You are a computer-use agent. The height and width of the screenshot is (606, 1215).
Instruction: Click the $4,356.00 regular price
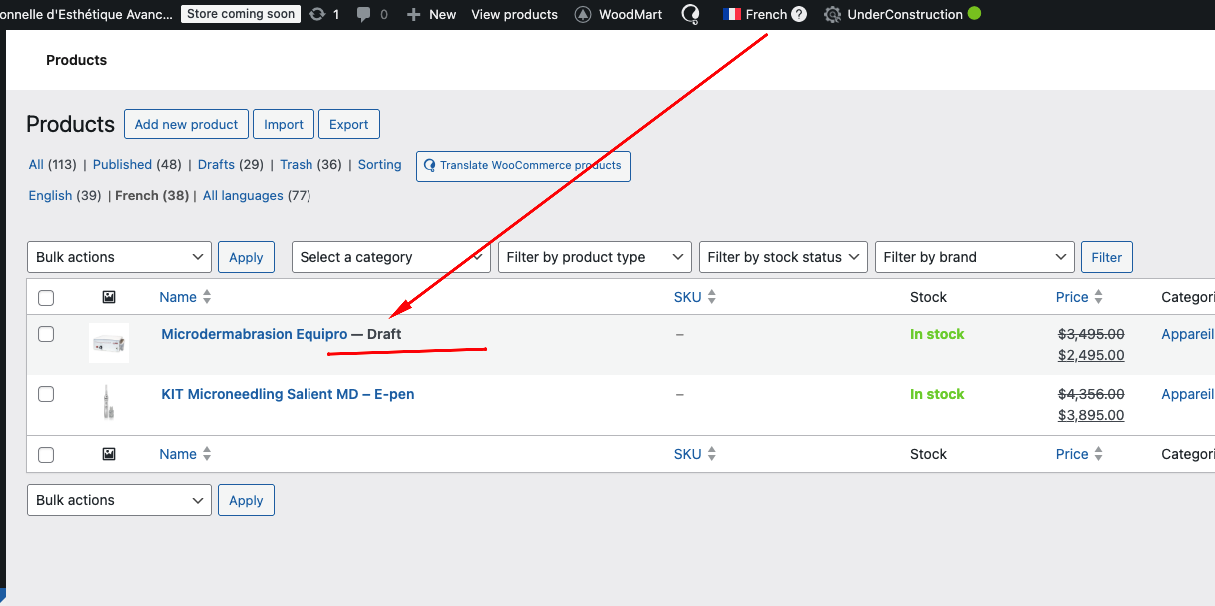1091,394
